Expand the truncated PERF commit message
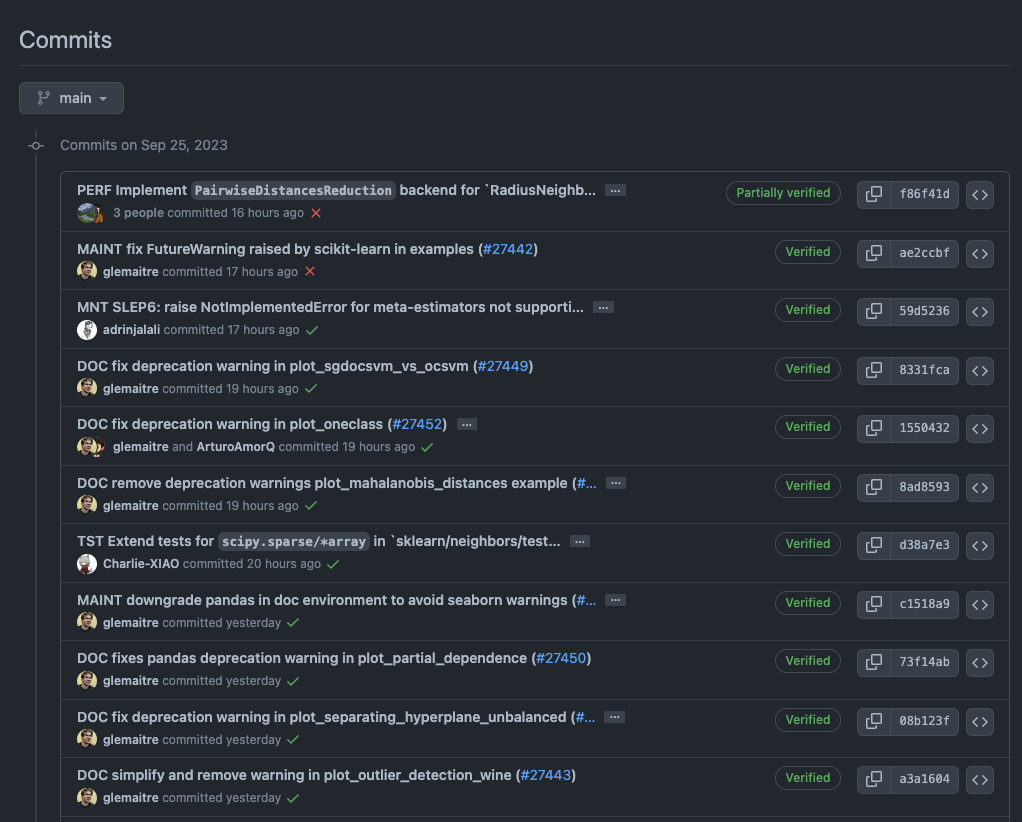 point(615,190)
